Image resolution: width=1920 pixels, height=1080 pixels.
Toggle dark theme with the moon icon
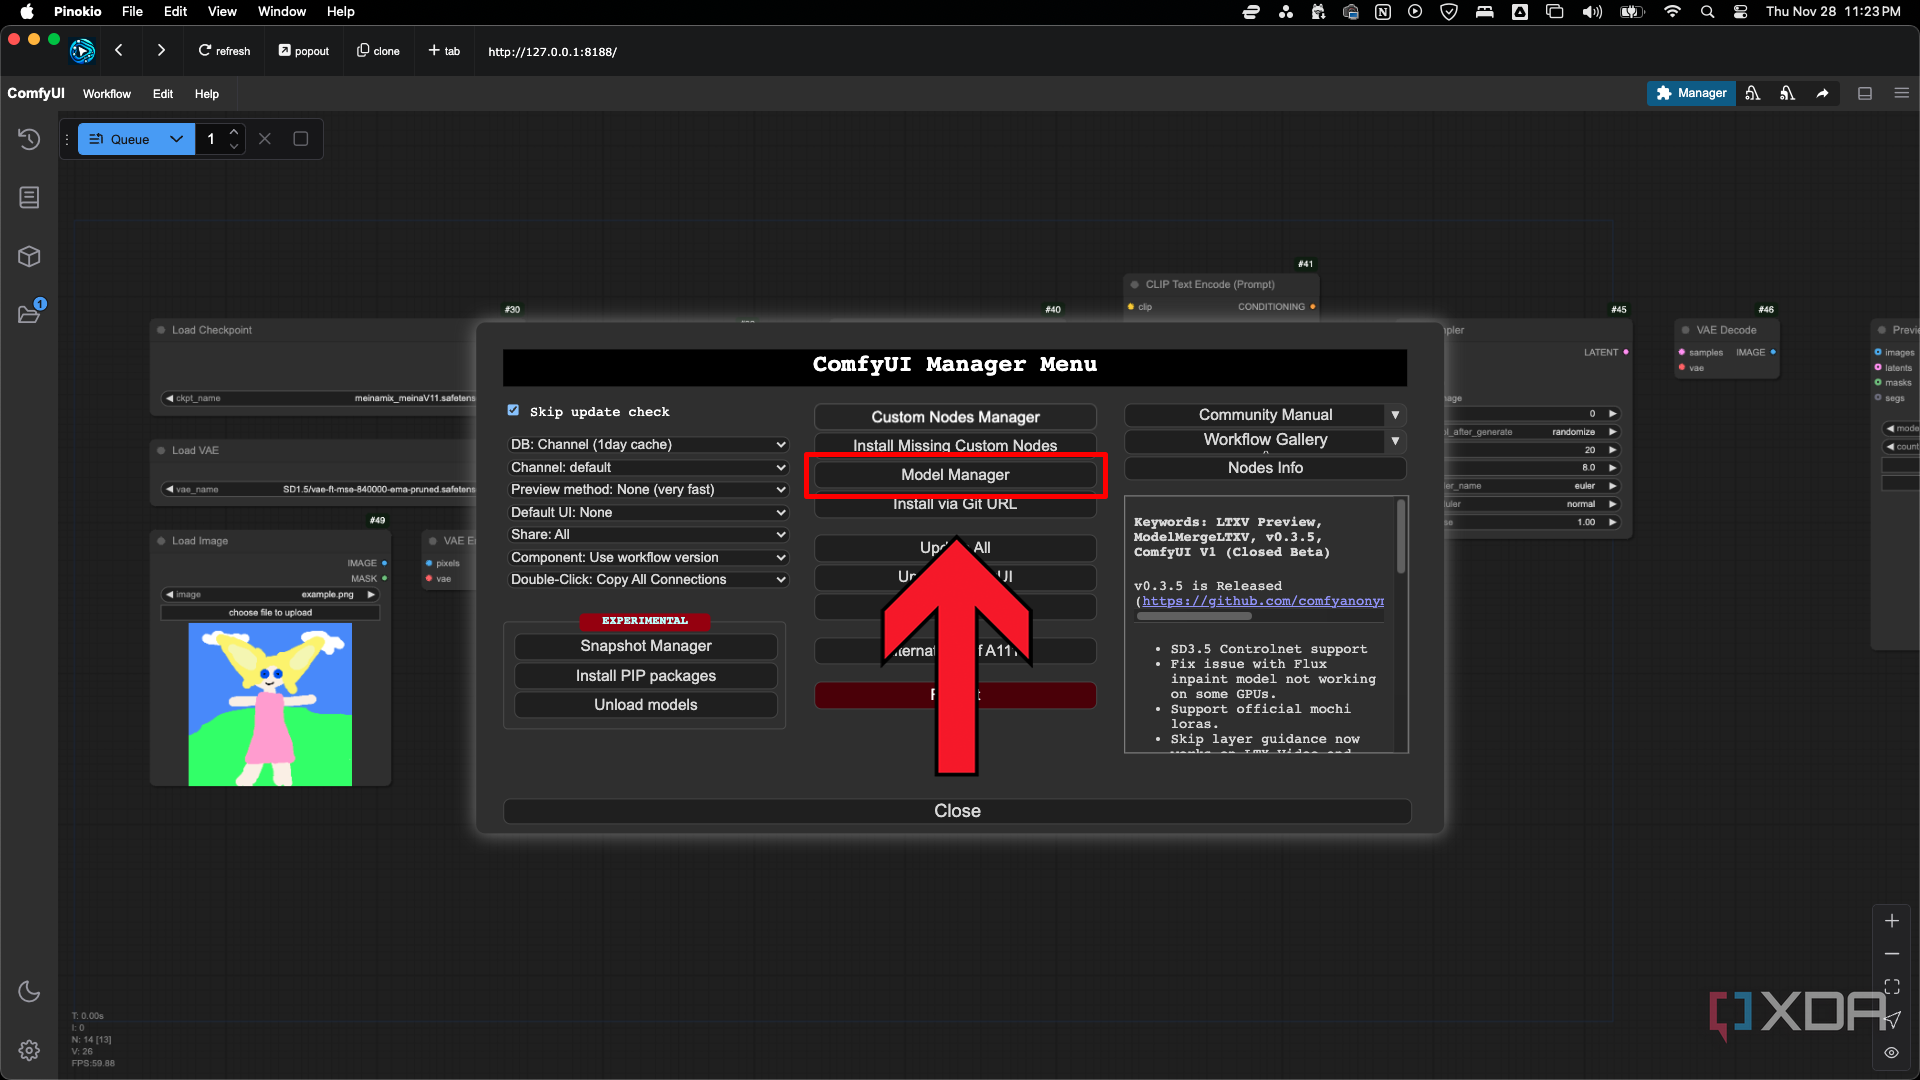click(x=29, y=991)
